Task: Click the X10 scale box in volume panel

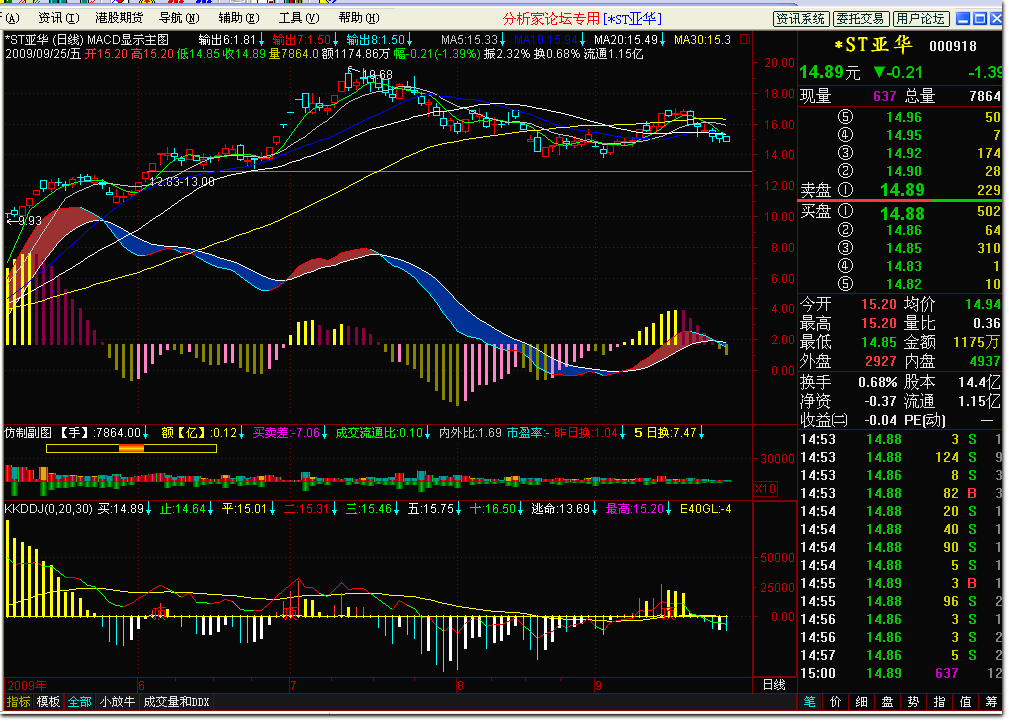Action: pyautogui.click(x=765, y=489)
